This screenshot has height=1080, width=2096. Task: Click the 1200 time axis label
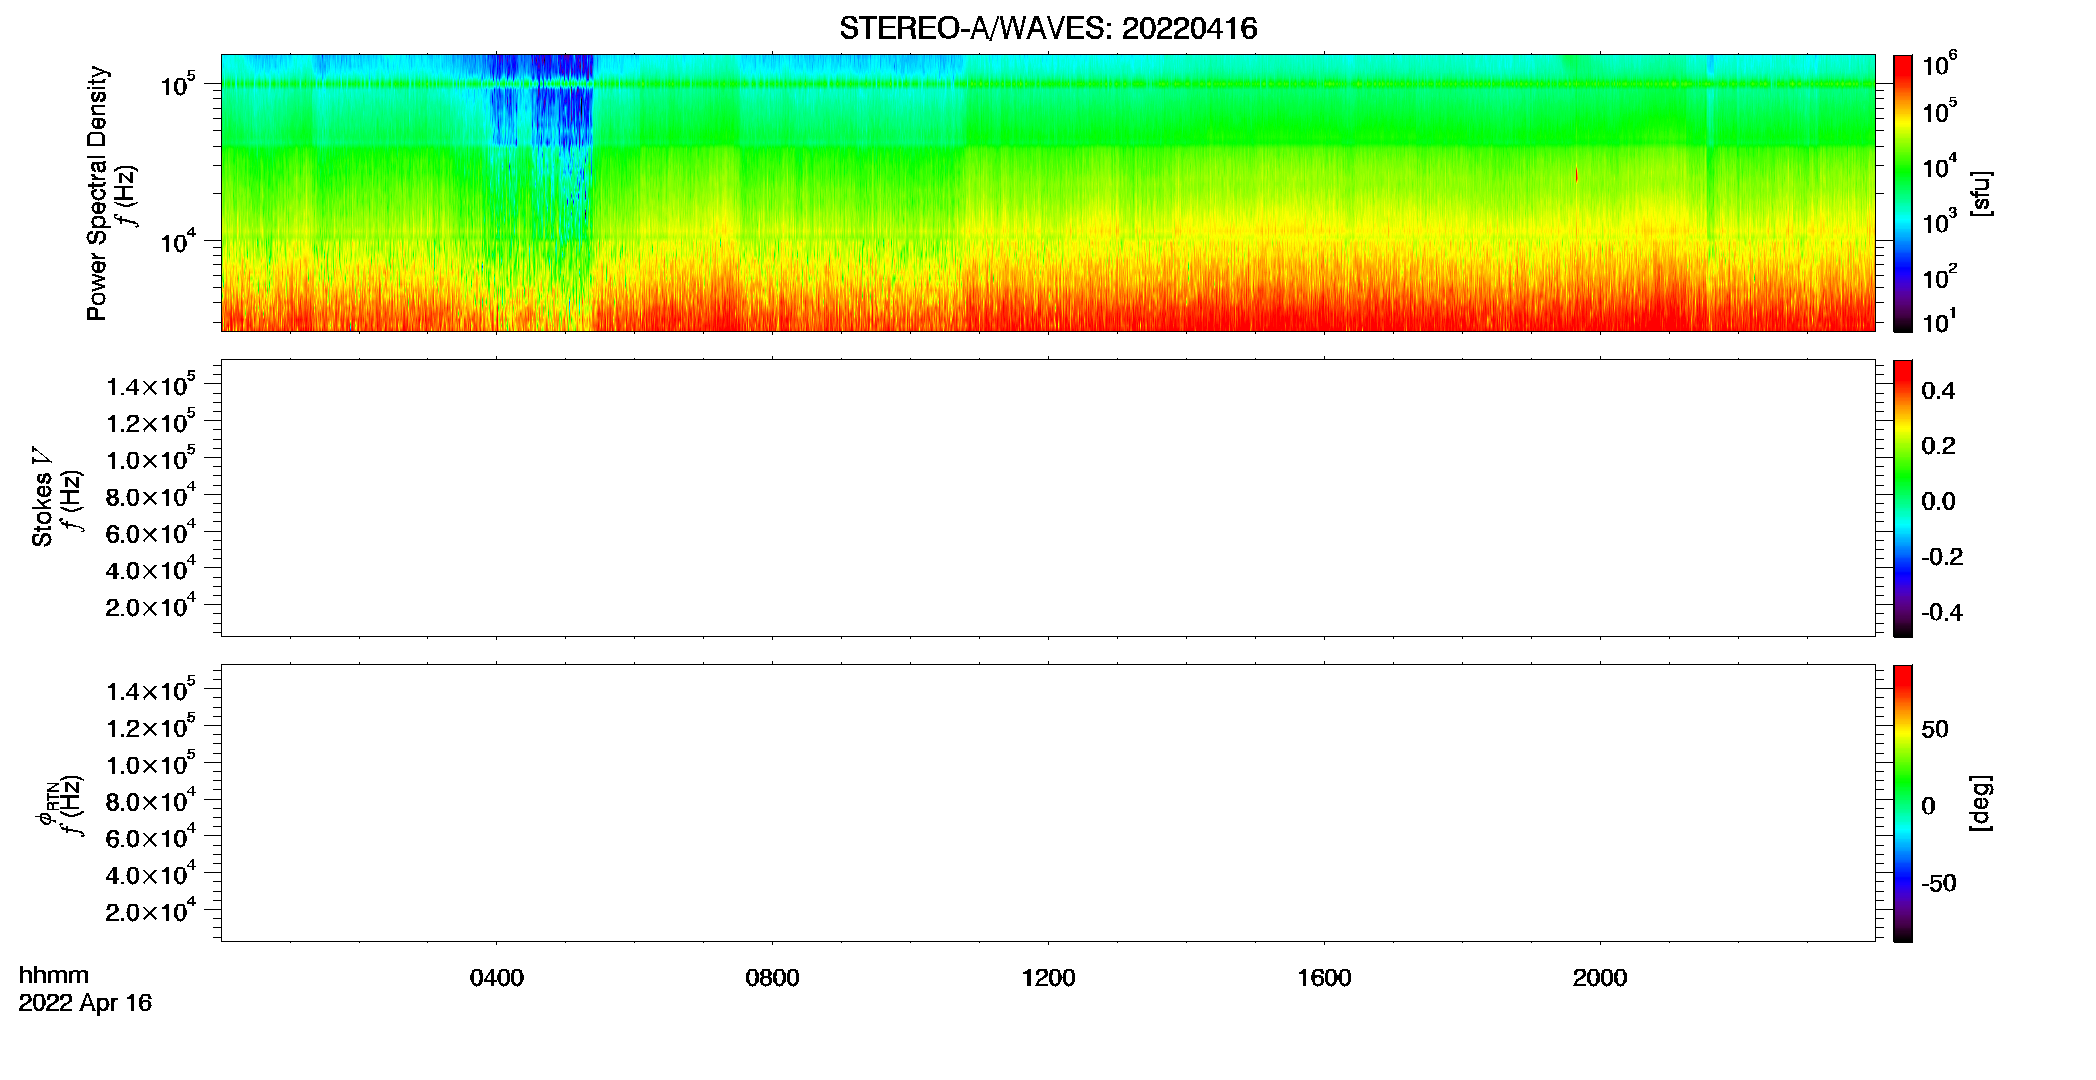click(1048, 978)
